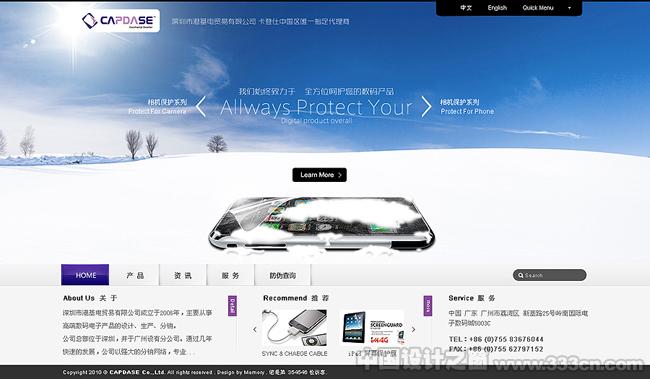Click the CAPDASE logo
This screenshot has height=379, width=650.
120,21
